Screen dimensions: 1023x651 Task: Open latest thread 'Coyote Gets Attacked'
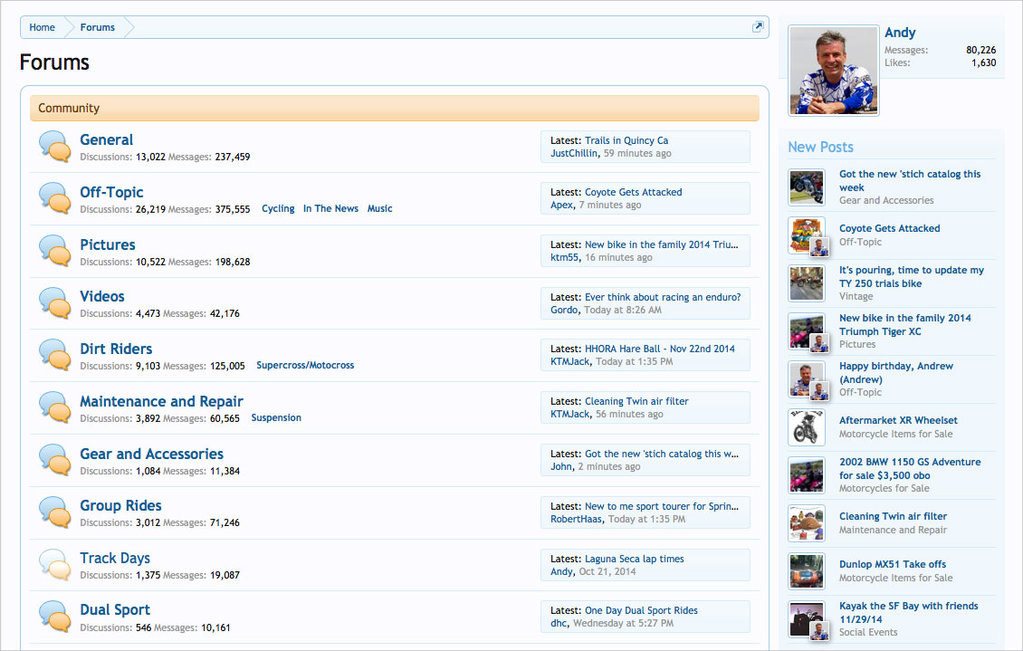(x=633, y=192)
